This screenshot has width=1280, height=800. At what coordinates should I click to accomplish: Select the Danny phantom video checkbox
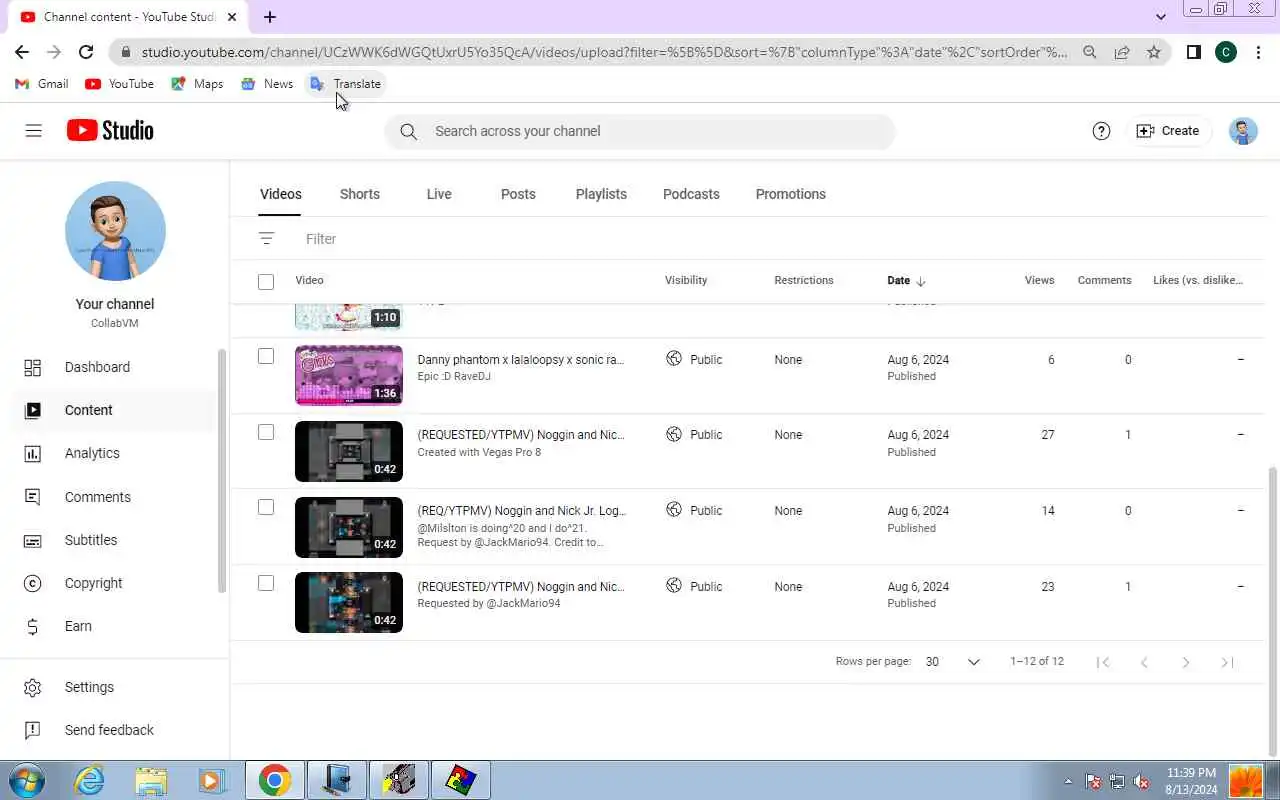point(266,356)
